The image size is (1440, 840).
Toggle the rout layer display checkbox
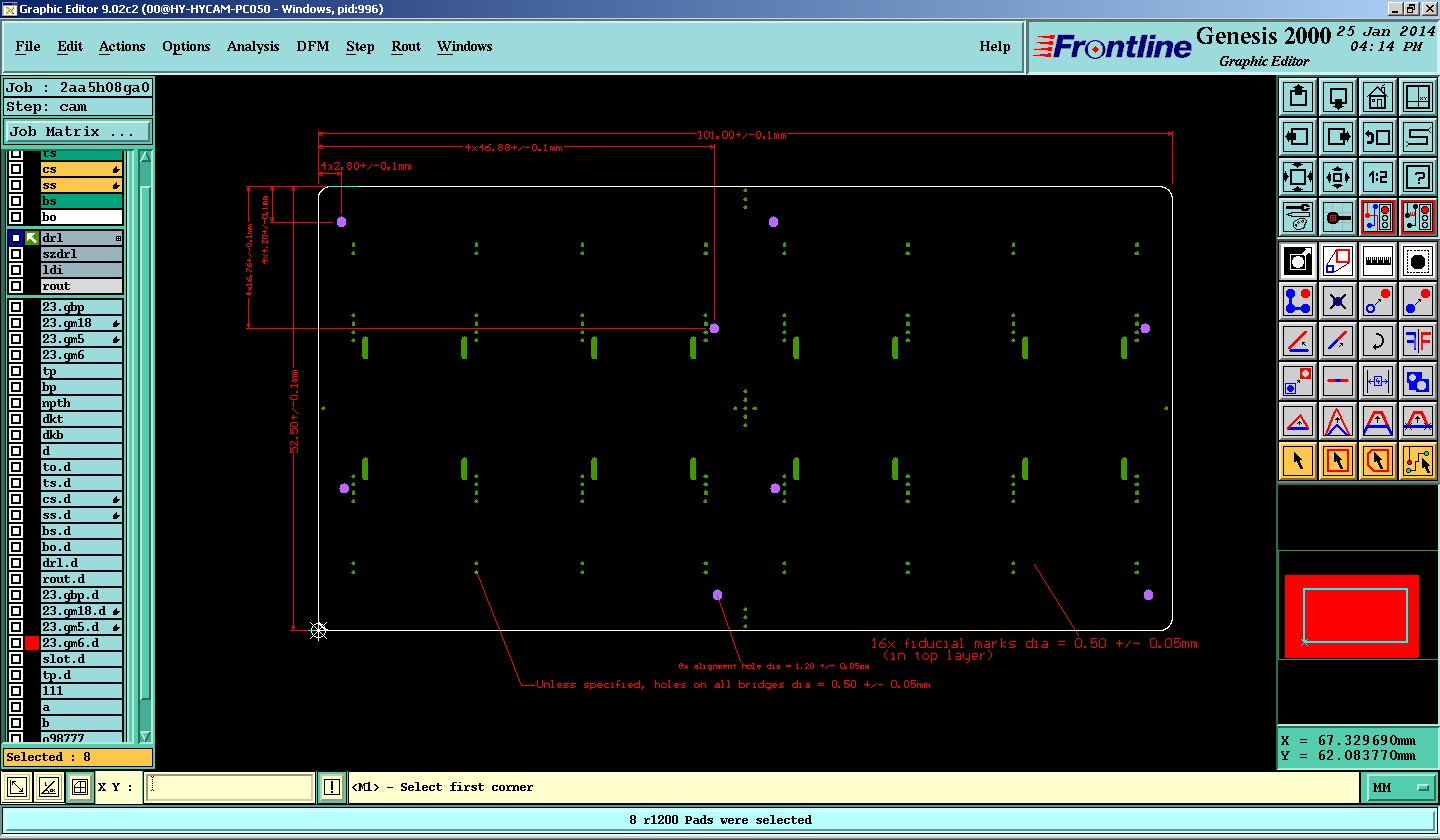coord(16,286)
